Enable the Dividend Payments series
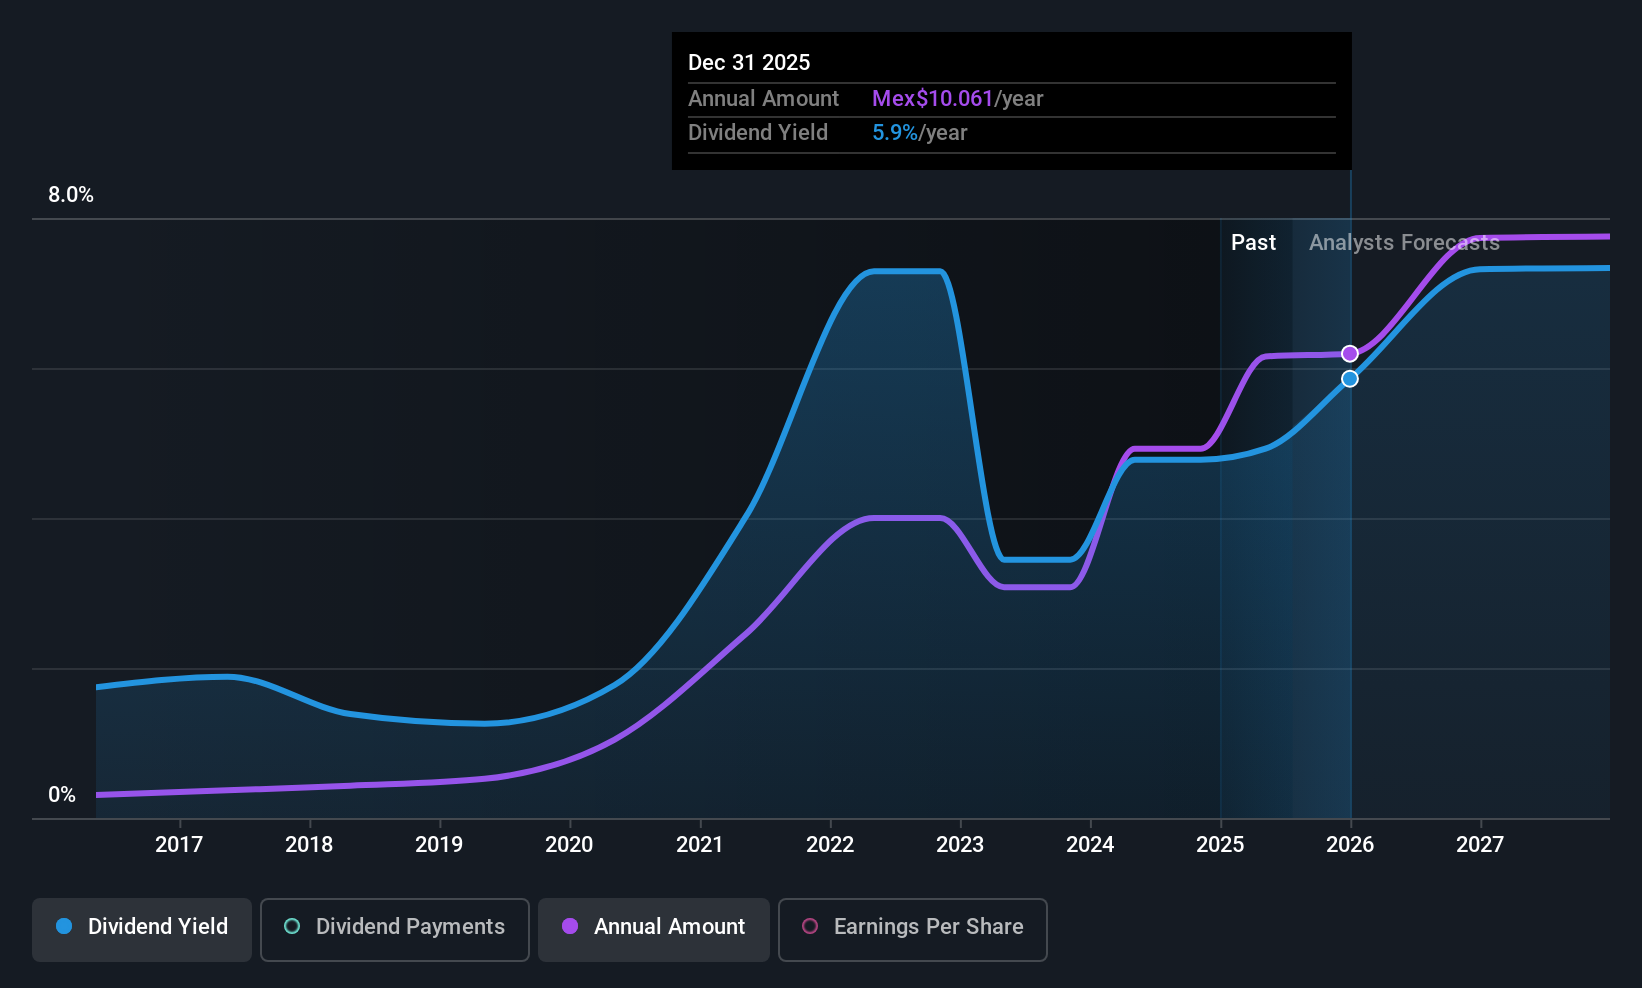Viewport: 1642px width, 988px height. [395, 930]
